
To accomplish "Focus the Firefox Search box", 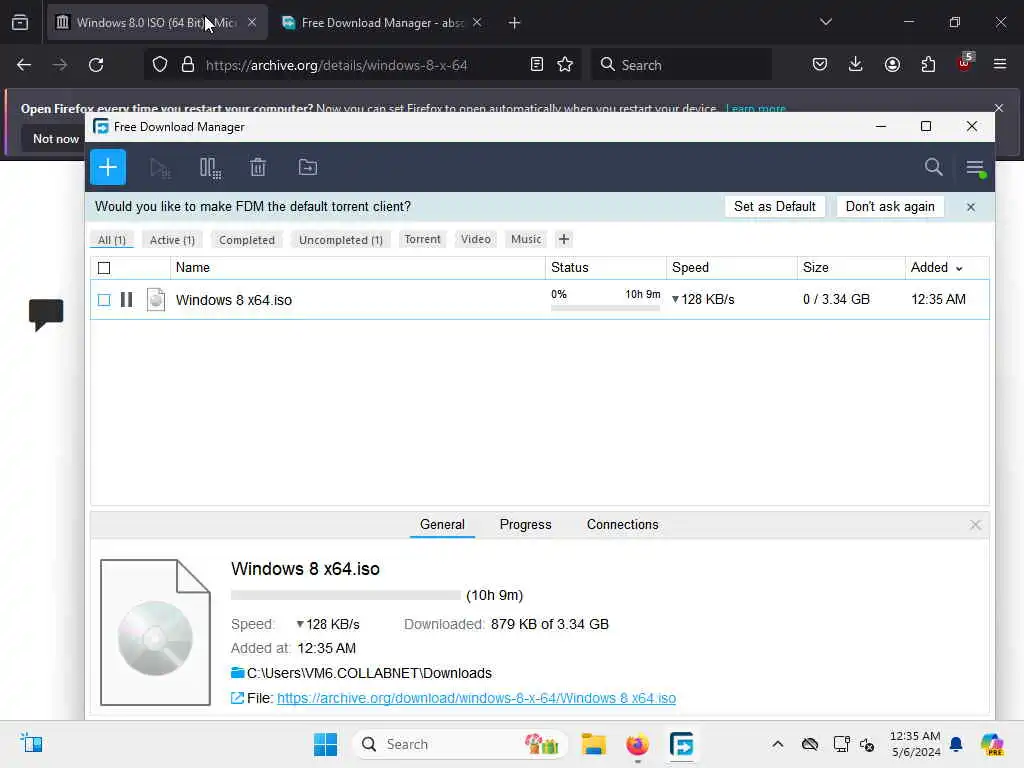I will 682,65.
